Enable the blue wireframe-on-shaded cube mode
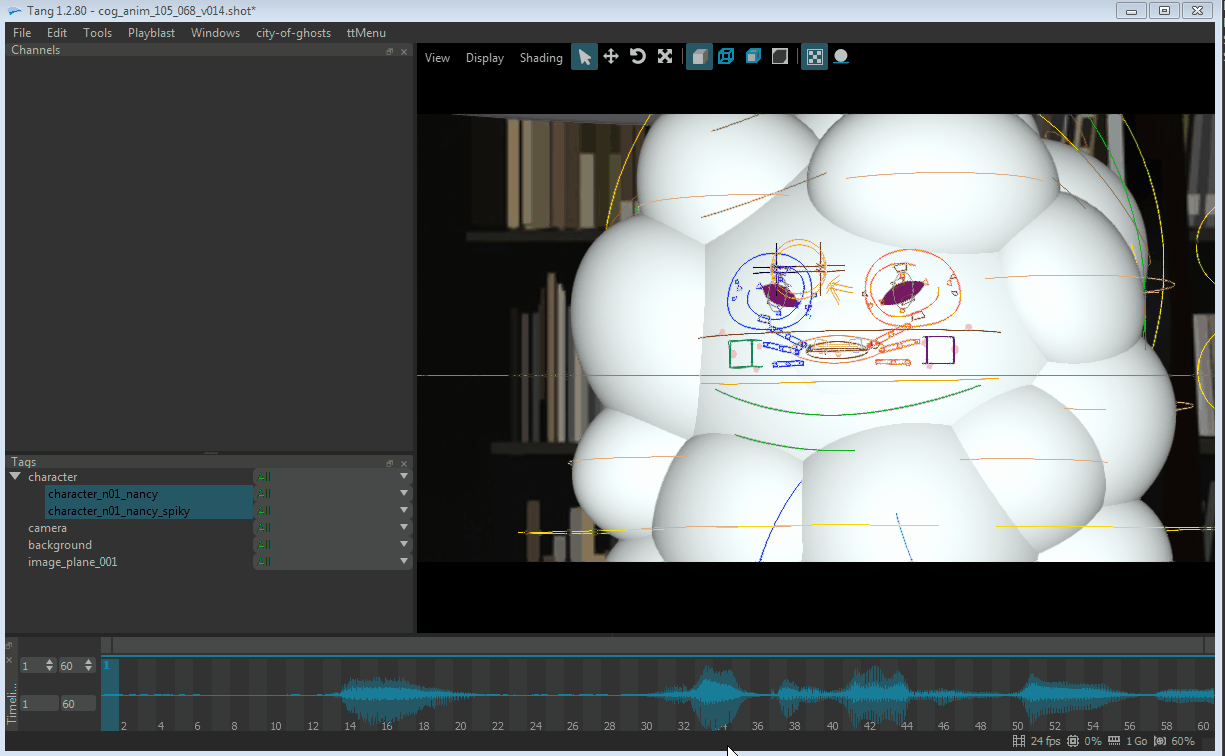Image resolution: width=1225 pixels, height=756 pixels. click(x=753, y=57)
